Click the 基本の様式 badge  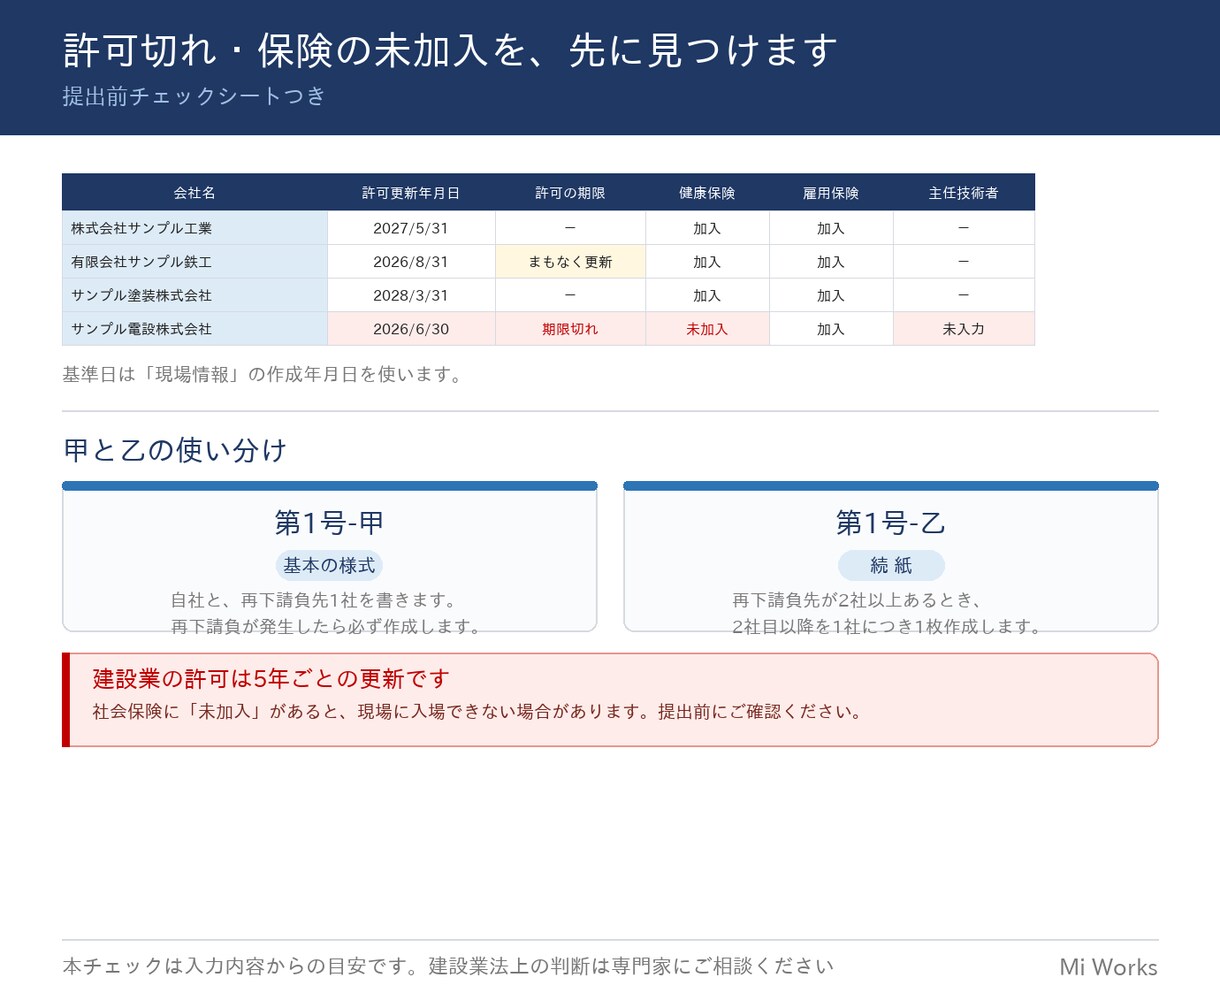pos(329,565)
